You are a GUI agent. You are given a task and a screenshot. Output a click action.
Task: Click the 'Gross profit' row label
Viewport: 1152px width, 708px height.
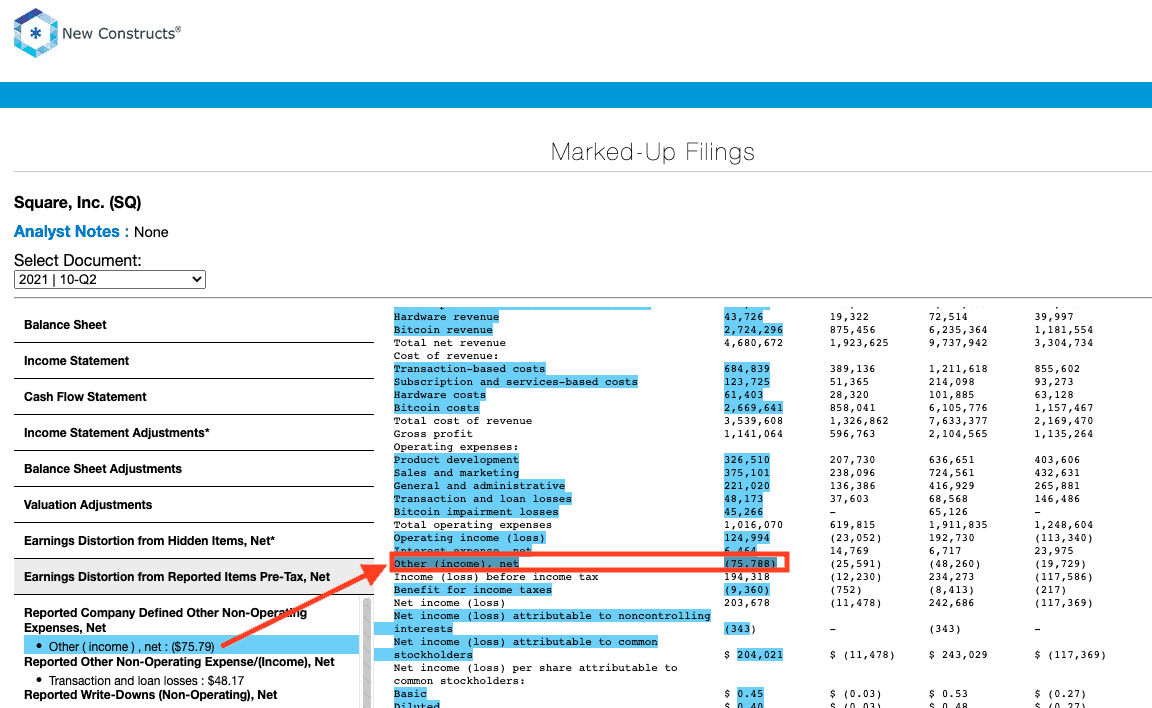(433, 434)
